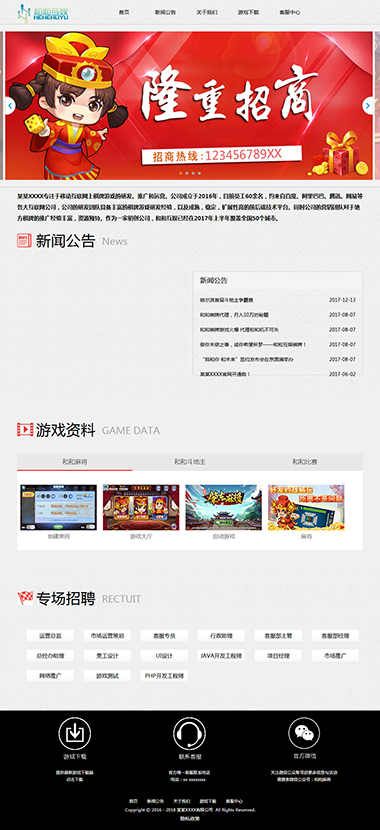This screenshot has height=830, width=380.
Task: Switch to the 和和斗地主 tab
Action: click(189, 462)
